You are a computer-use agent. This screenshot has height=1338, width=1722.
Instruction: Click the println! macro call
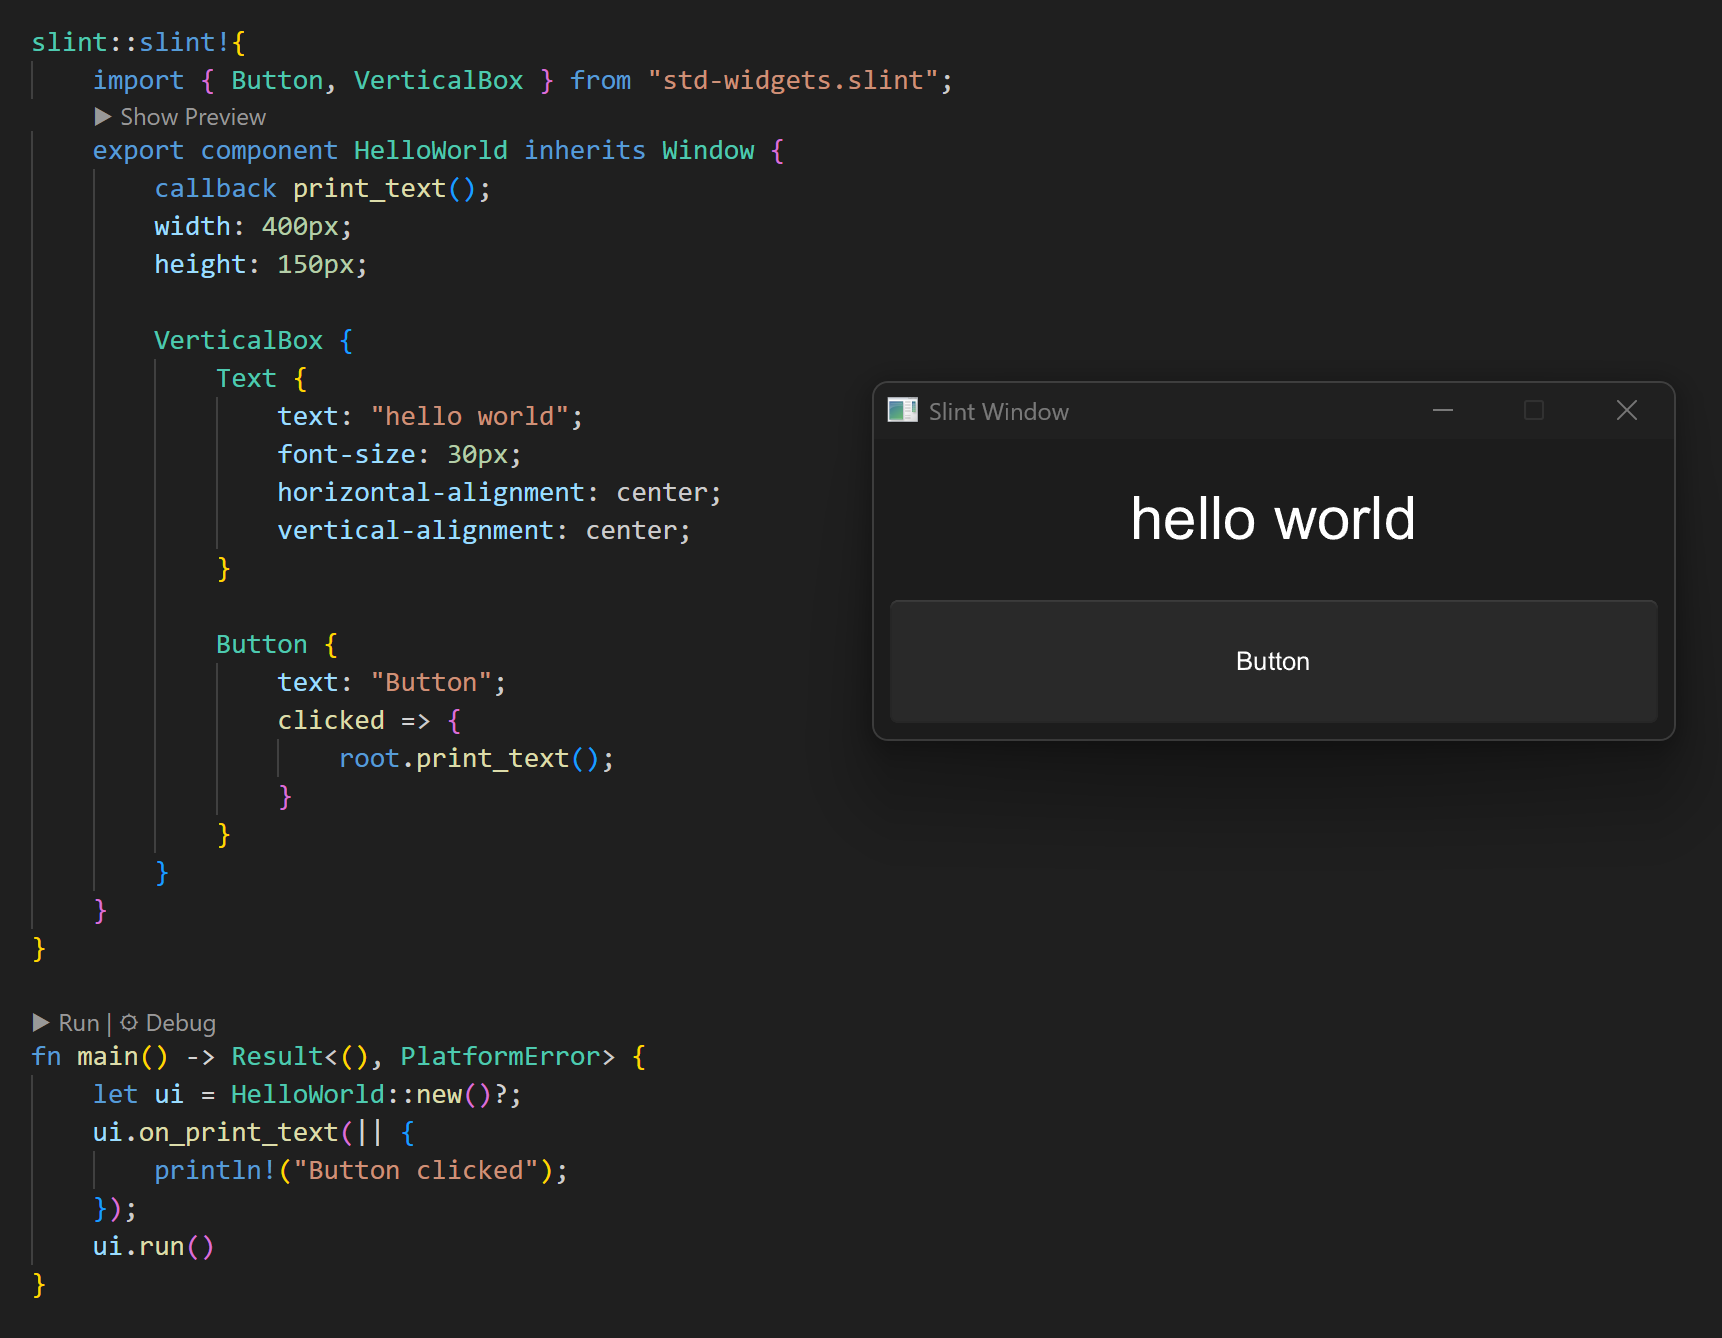pyautogui.click(x=214, y=1170)
